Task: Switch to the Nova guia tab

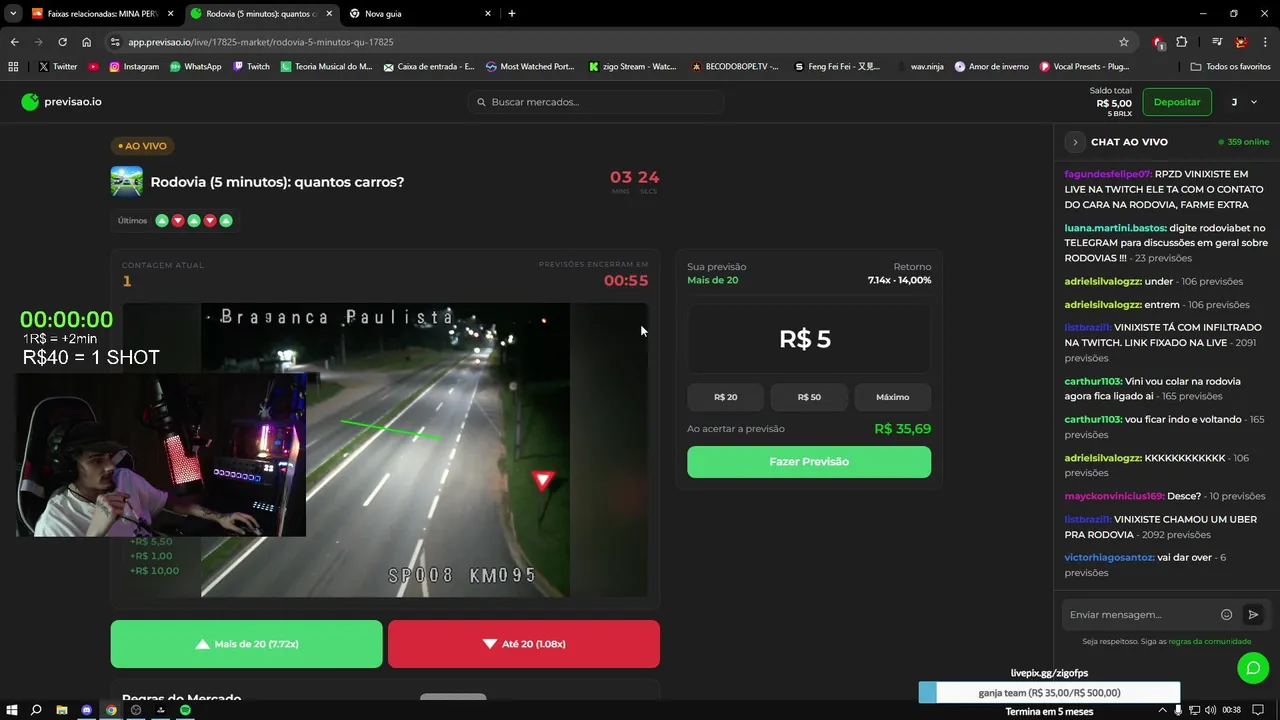Action: 420,14
